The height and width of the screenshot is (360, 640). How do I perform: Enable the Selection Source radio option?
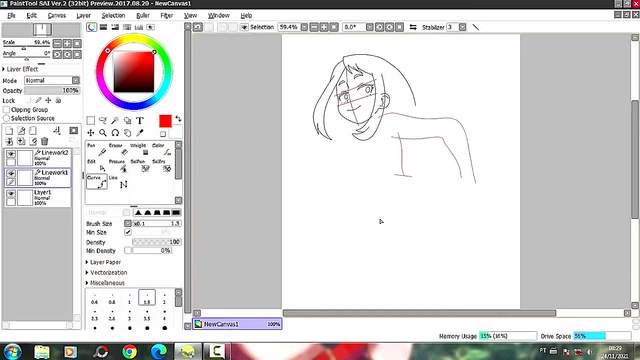click(7, 118)
